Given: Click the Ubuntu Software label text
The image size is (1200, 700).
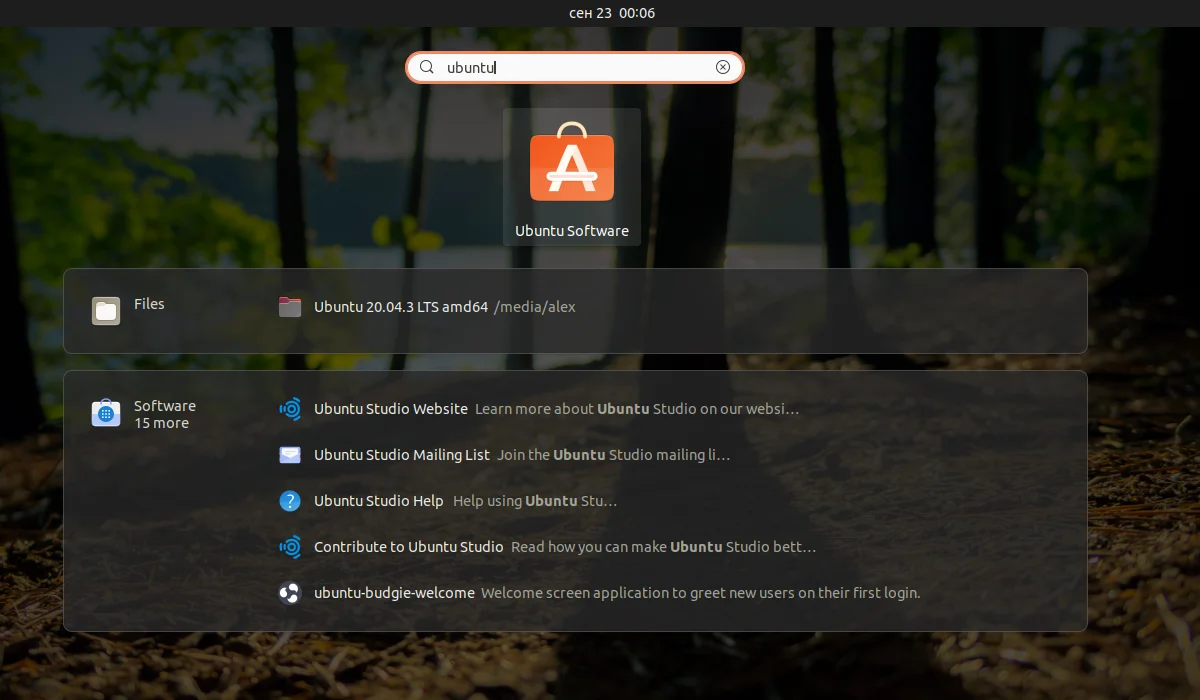Looking at the screenshot, I should tap(572, 231).
